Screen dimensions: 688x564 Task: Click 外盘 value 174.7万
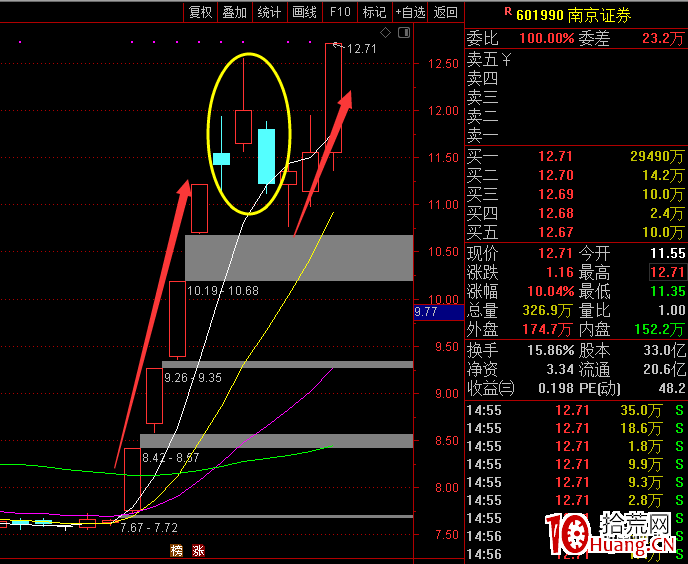pos(547,329)
